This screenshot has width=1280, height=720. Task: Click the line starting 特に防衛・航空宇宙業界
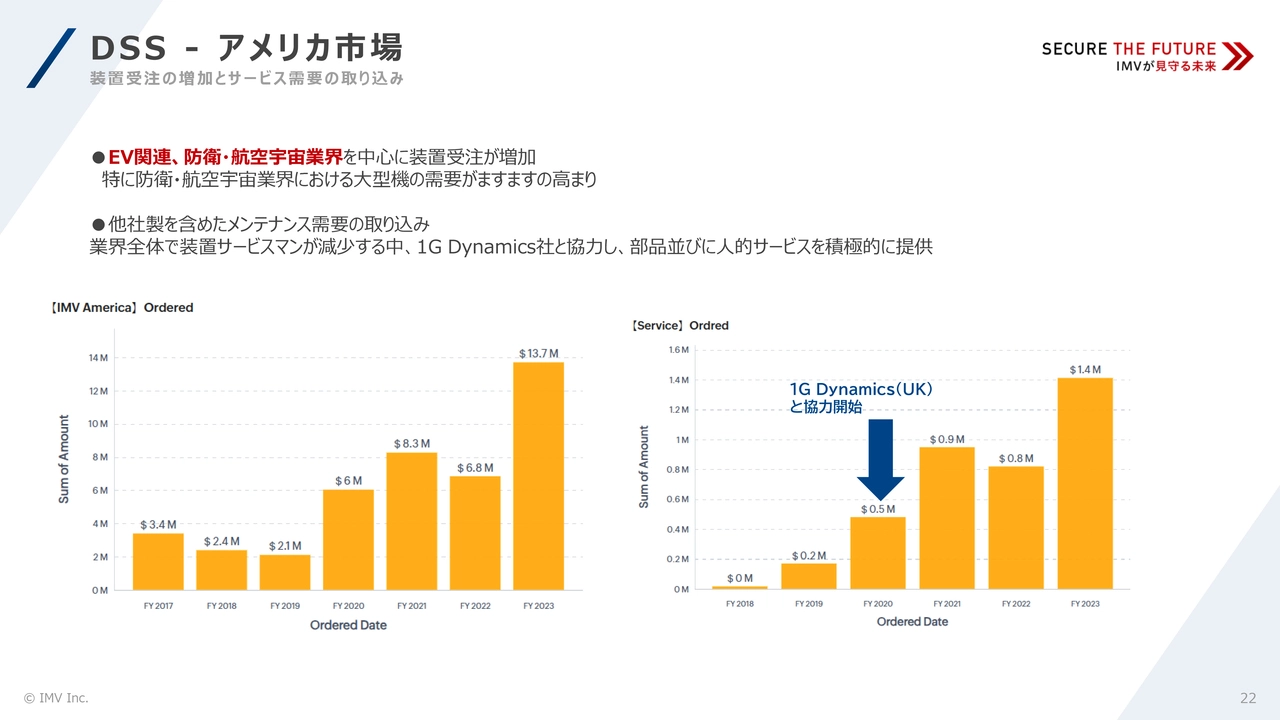(349, 180)
